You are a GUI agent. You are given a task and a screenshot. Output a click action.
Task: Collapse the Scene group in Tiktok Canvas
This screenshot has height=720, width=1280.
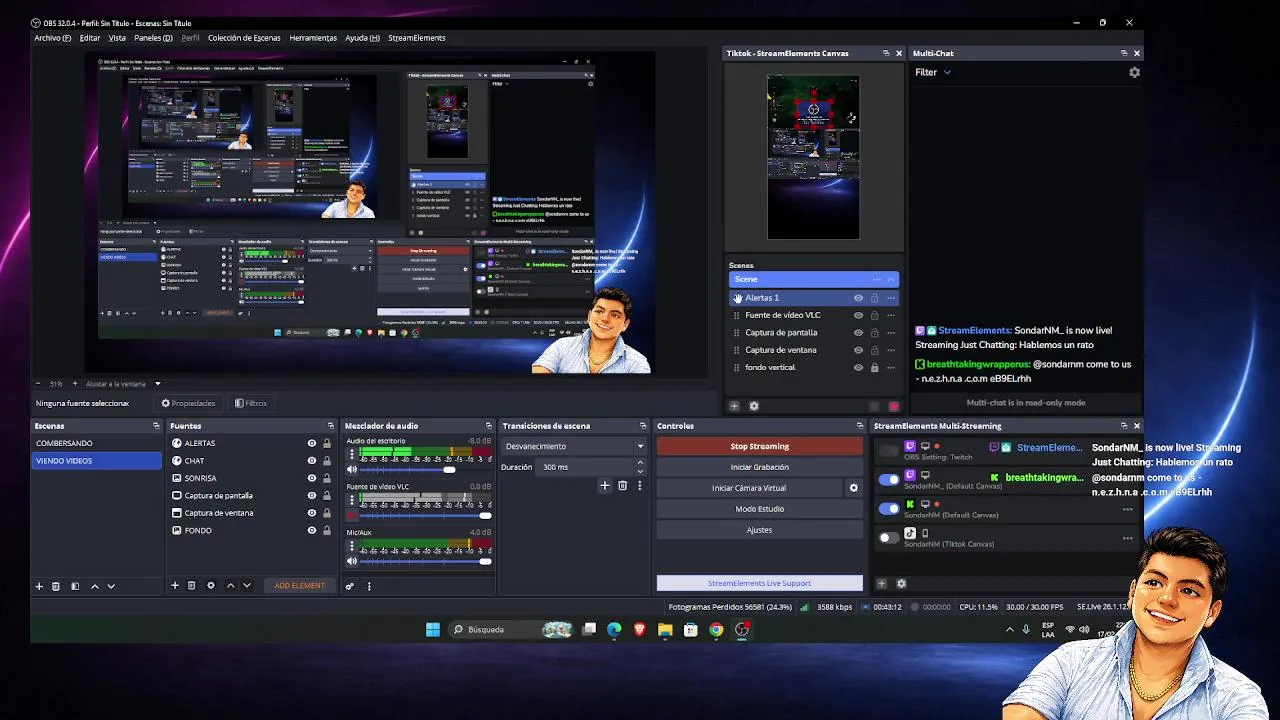coord(890,280)
